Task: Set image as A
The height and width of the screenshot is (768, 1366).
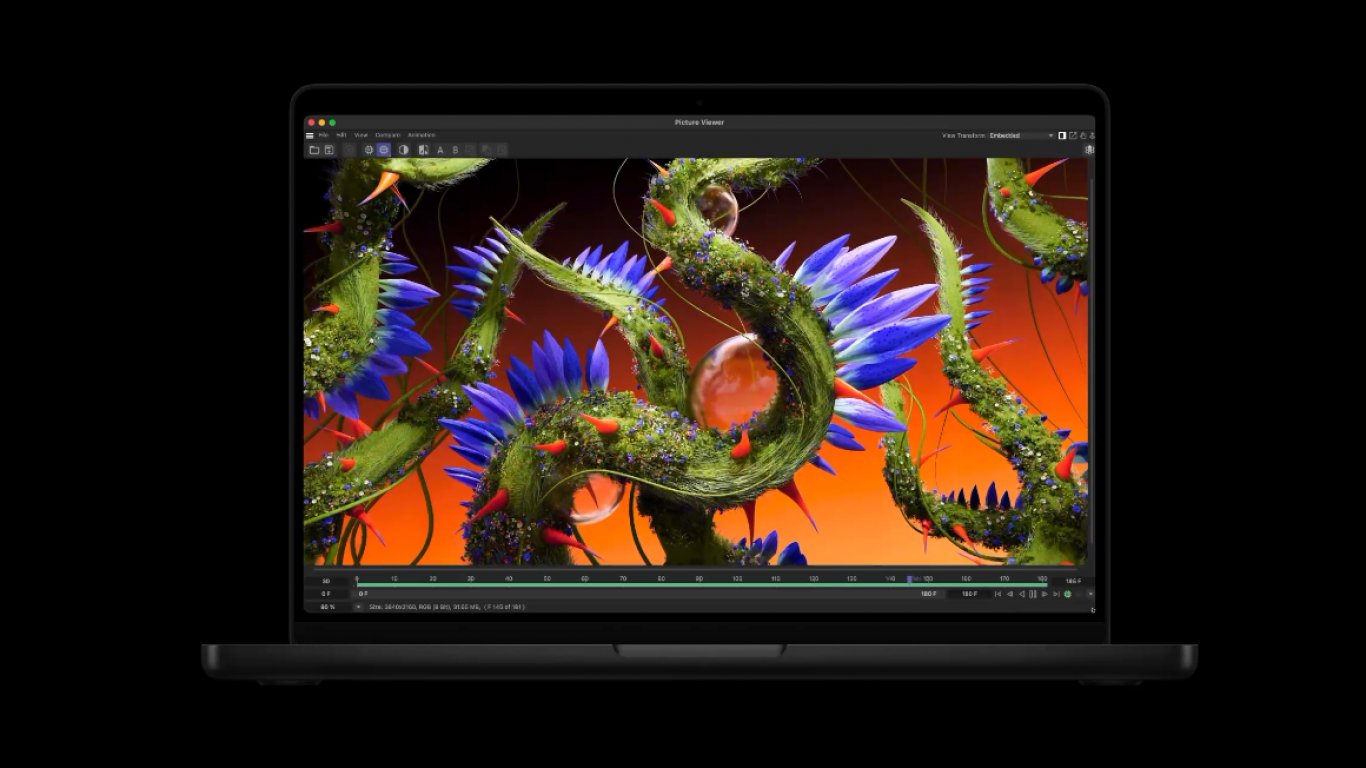Action: point(440,150)
